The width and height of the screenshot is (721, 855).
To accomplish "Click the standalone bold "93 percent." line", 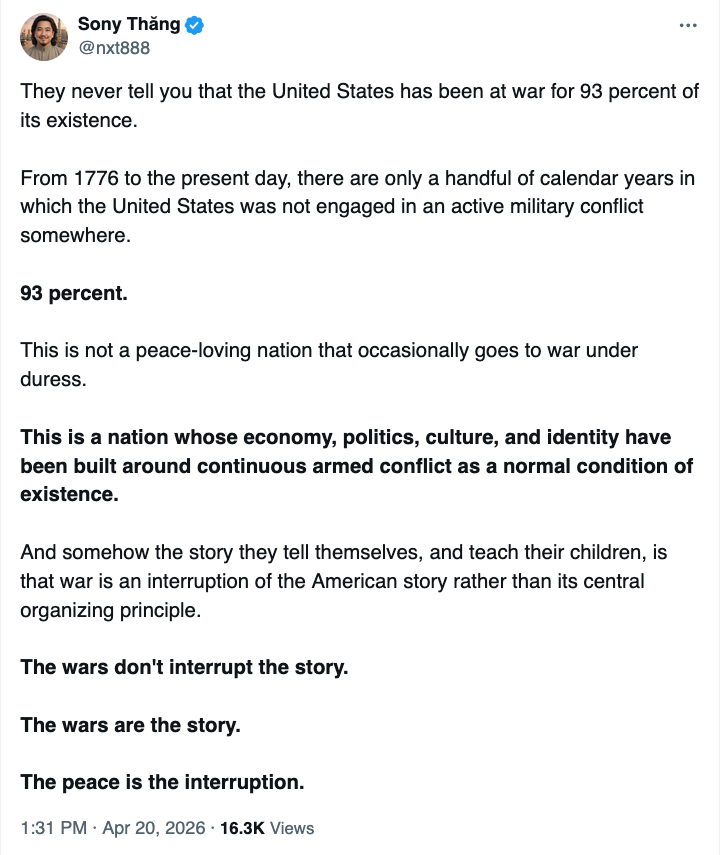I will 74,294.
